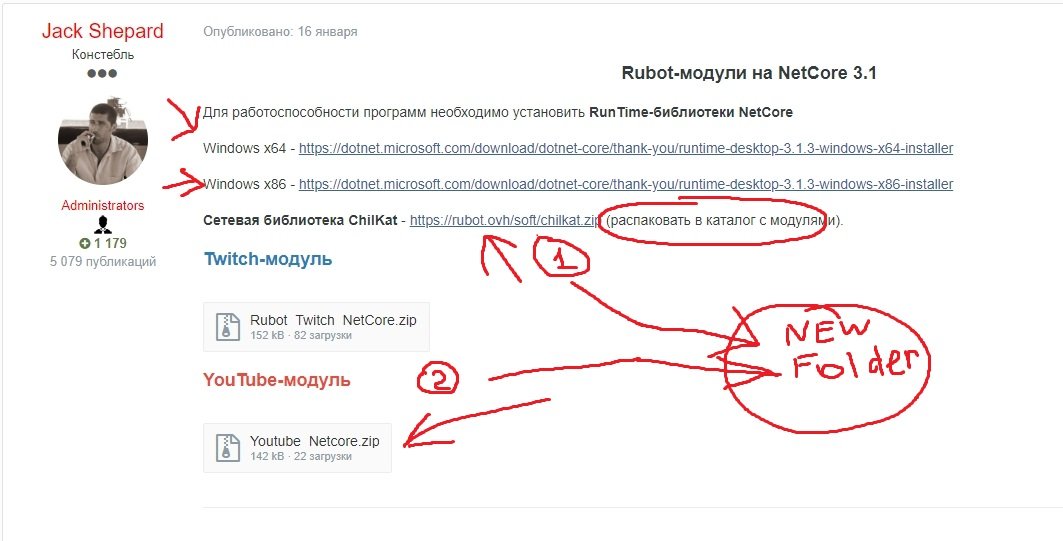The image size is (1063, 541).
Task: Download Youtube Netcore.zip attachment
Action: [x=315, y=441]
